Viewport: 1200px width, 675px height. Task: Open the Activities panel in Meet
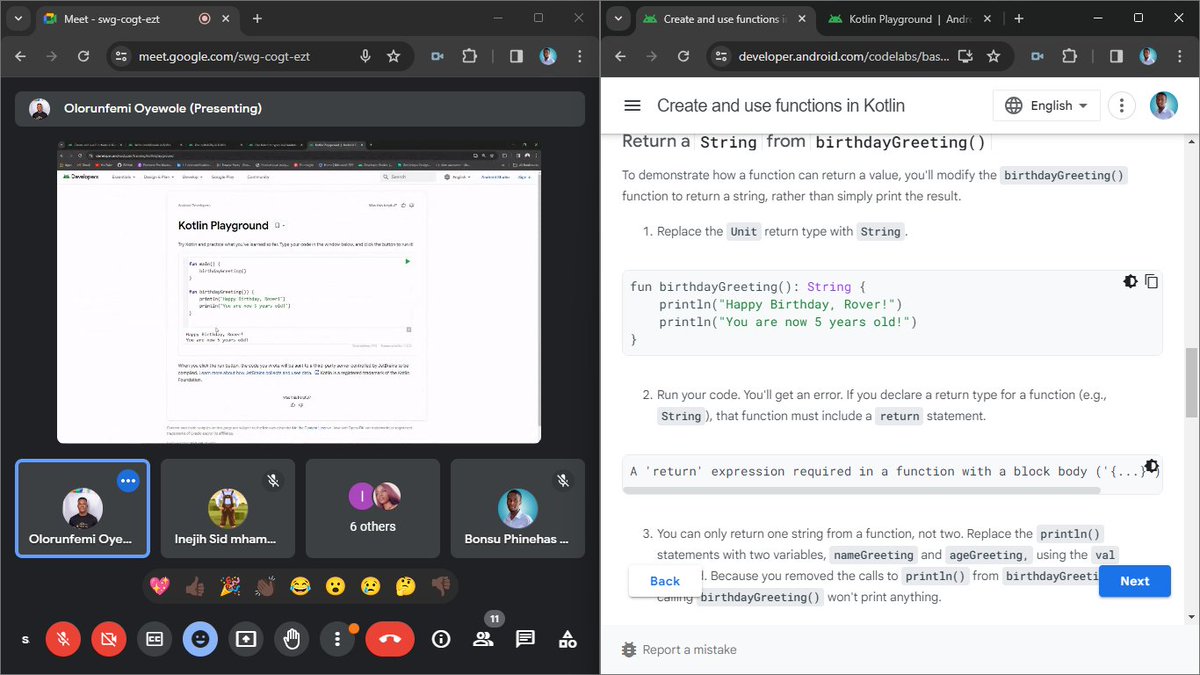coord(567,639)
